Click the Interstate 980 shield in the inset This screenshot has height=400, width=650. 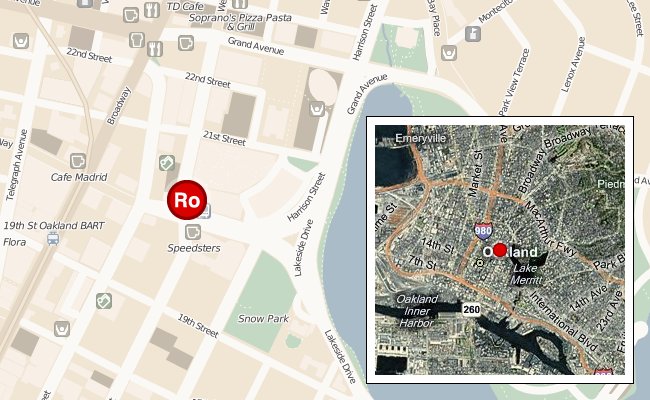tap(483, 231)
